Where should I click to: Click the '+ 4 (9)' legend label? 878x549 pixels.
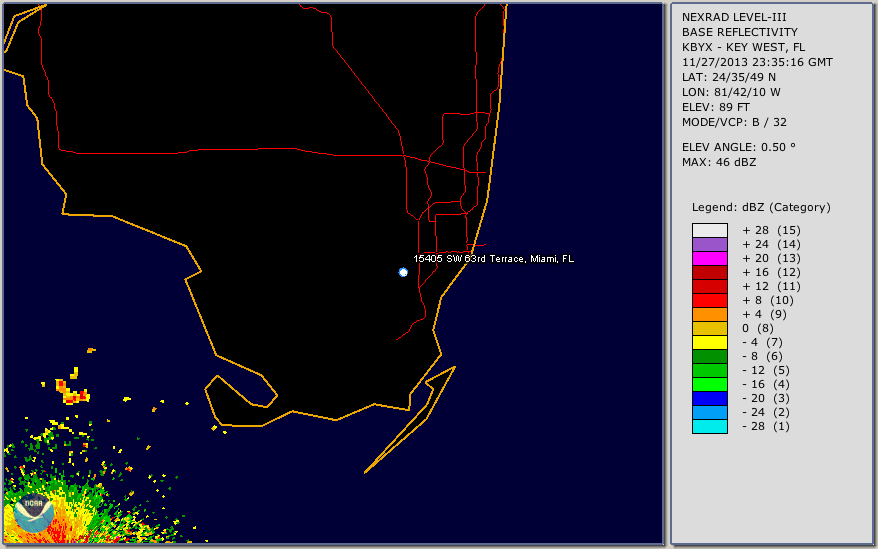pyautogui.click(x=765, y=314)
